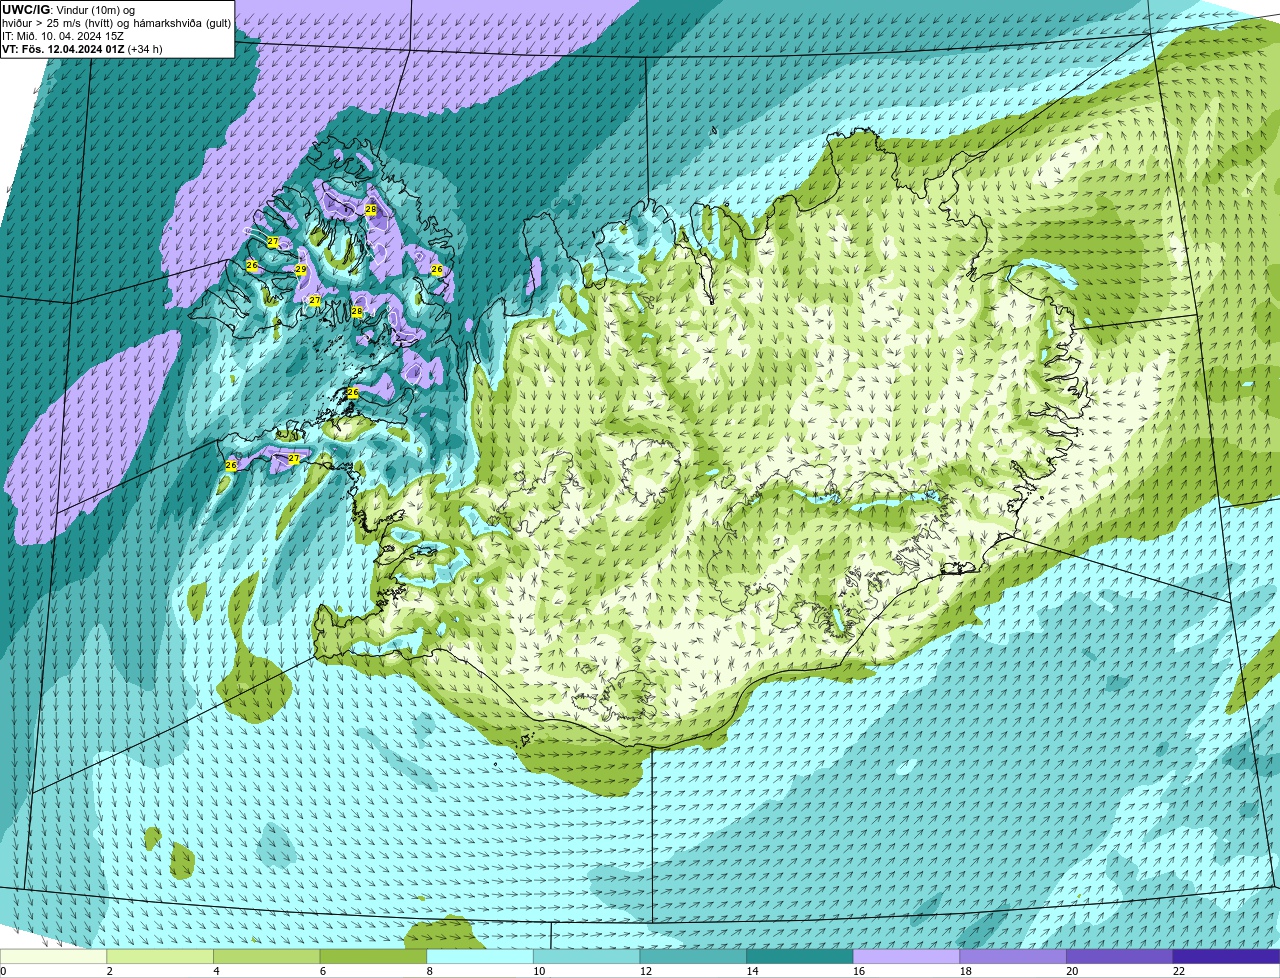Click the text 'hviður > 25 m/s (hvítt) og hámarkshviða (gult)'
Image resolution: width=1280 pixels, height=978 pixels.
pyautogui.click(x=116, y=22)
